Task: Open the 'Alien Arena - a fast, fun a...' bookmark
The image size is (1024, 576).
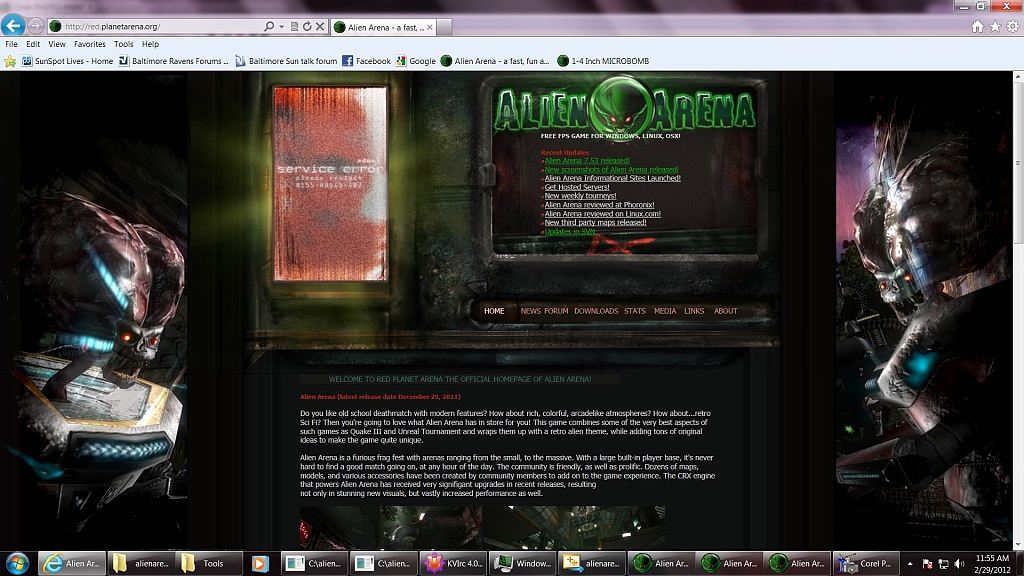Action: tap(495, 61)
